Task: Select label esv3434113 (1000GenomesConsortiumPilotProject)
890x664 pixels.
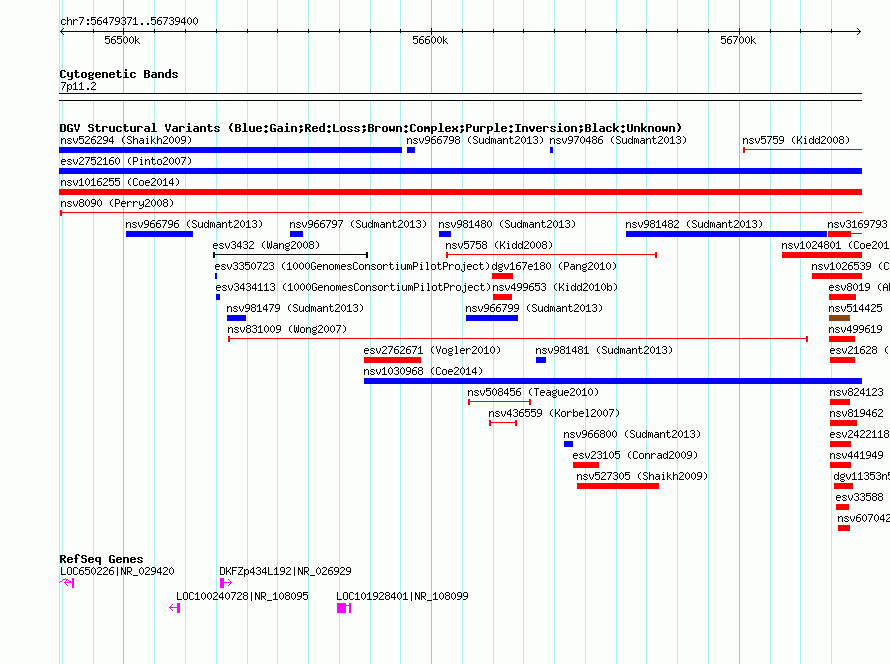Action: pyautogui.click(x=353, y=287)
